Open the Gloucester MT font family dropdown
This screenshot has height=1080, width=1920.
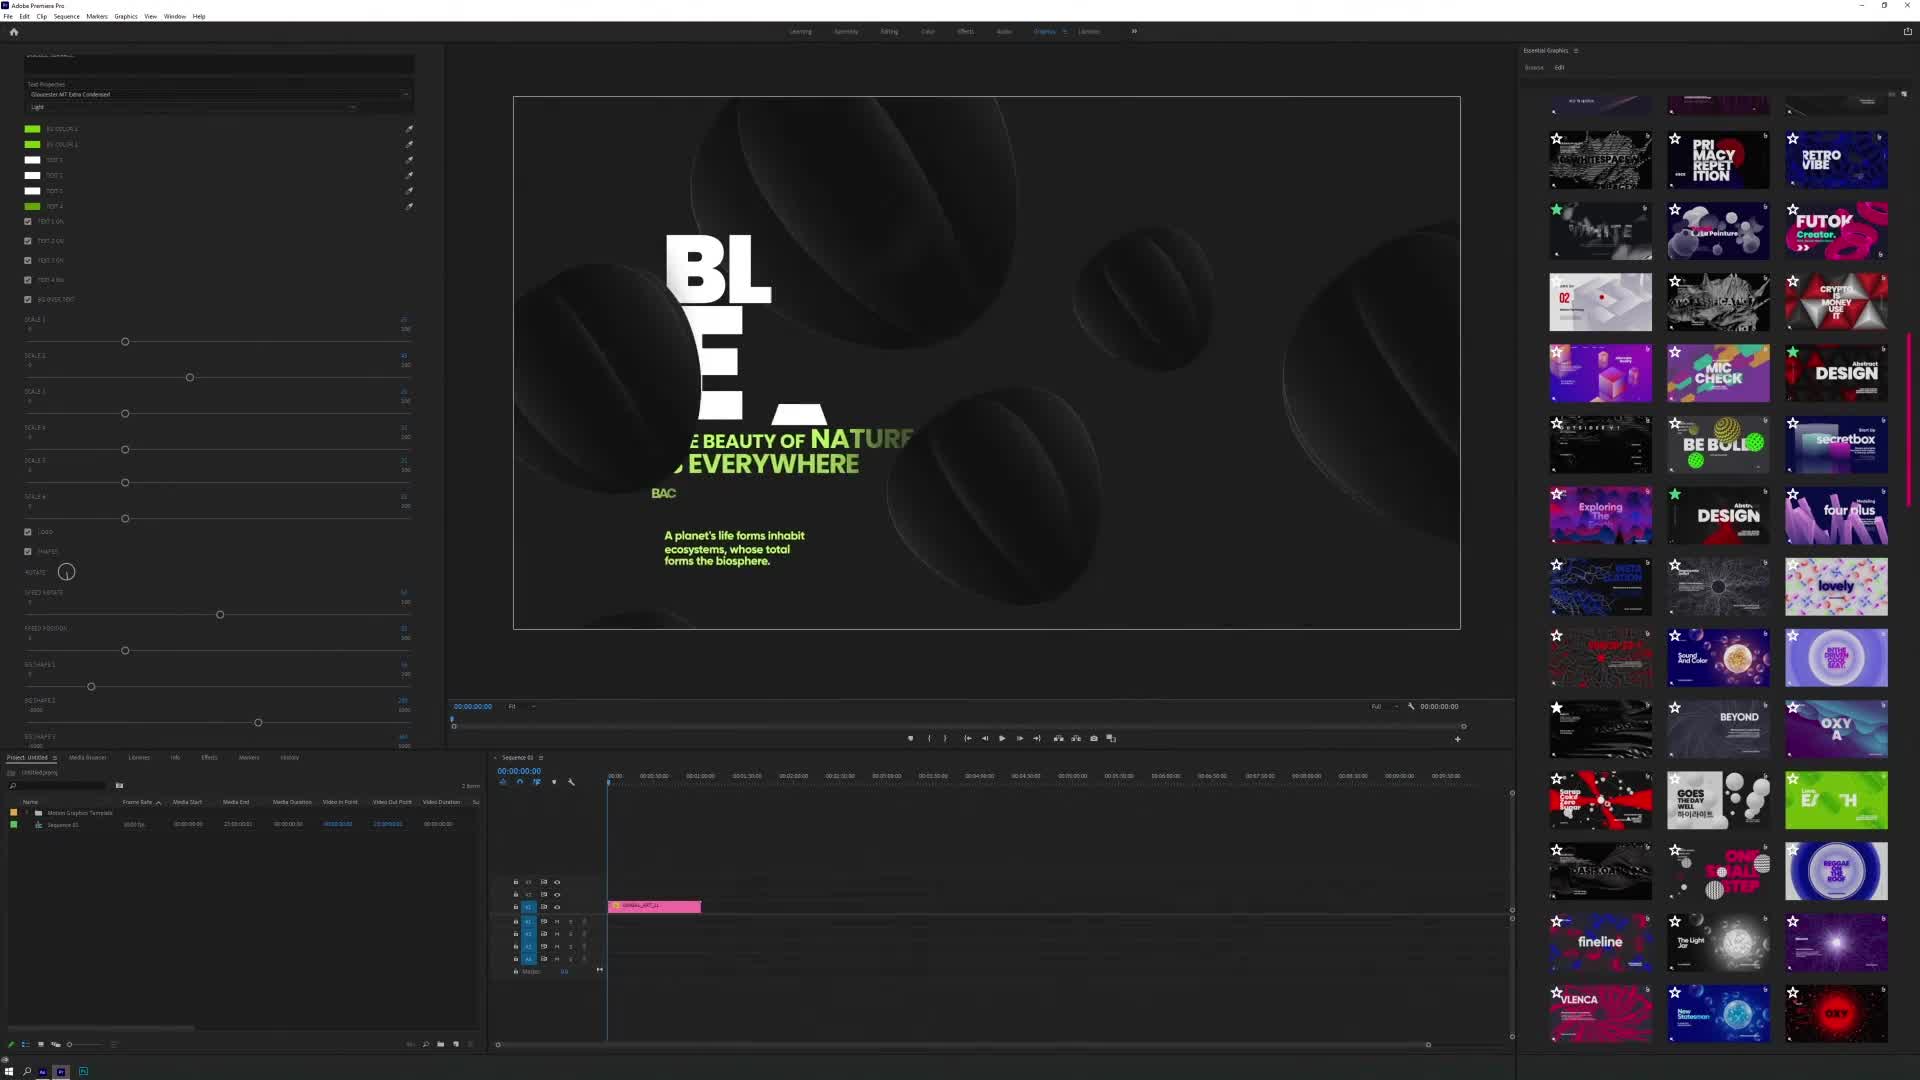[x=405, y=94]
